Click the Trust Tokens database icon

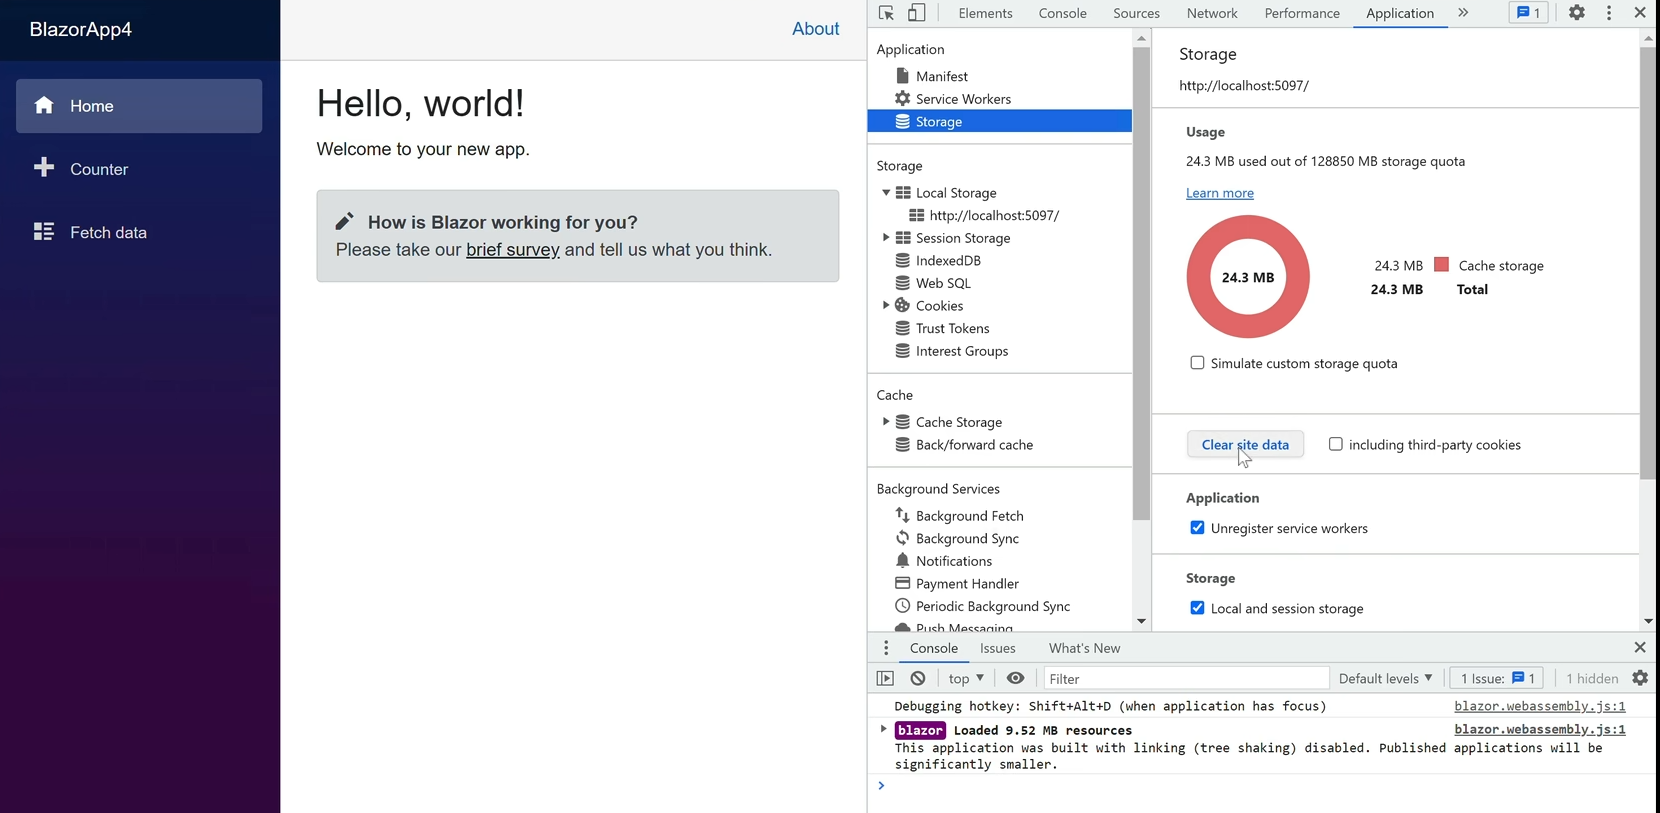902,328
